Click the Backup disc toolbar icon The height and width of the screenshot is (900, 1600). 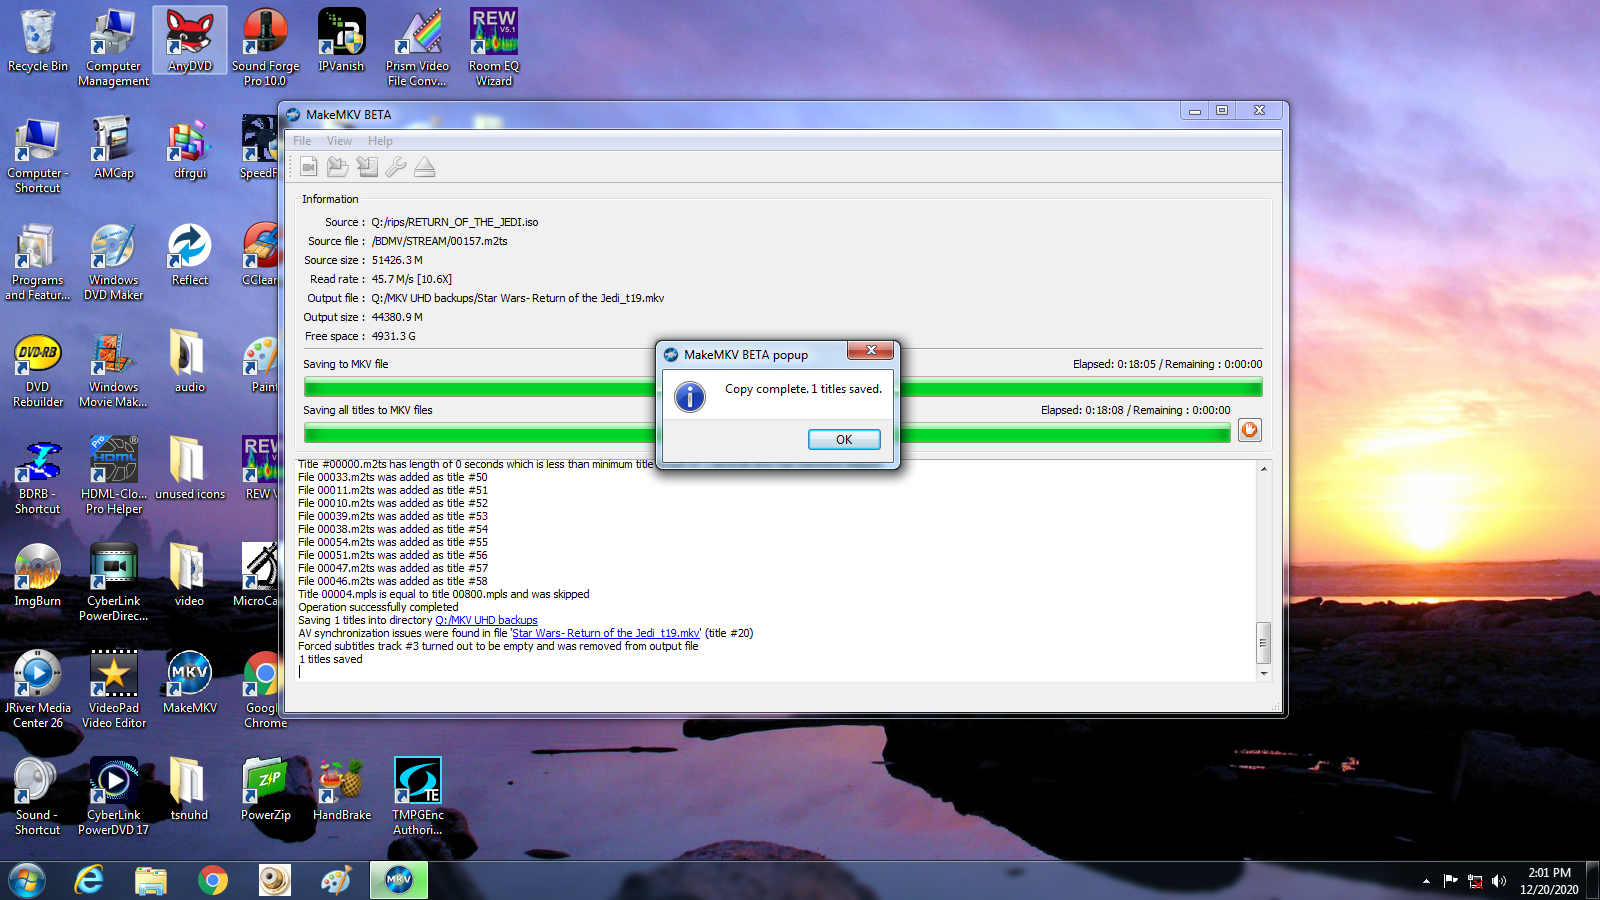[367, 167]
